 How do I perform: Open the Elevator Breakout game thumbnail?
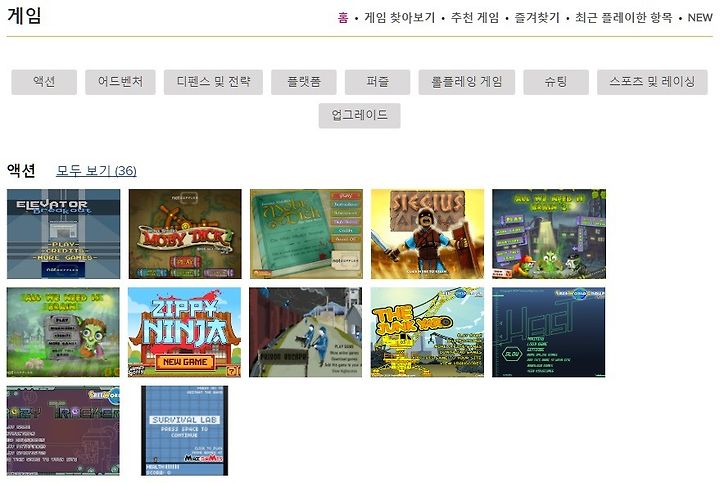pyautogui.click(x=63, y=234)
